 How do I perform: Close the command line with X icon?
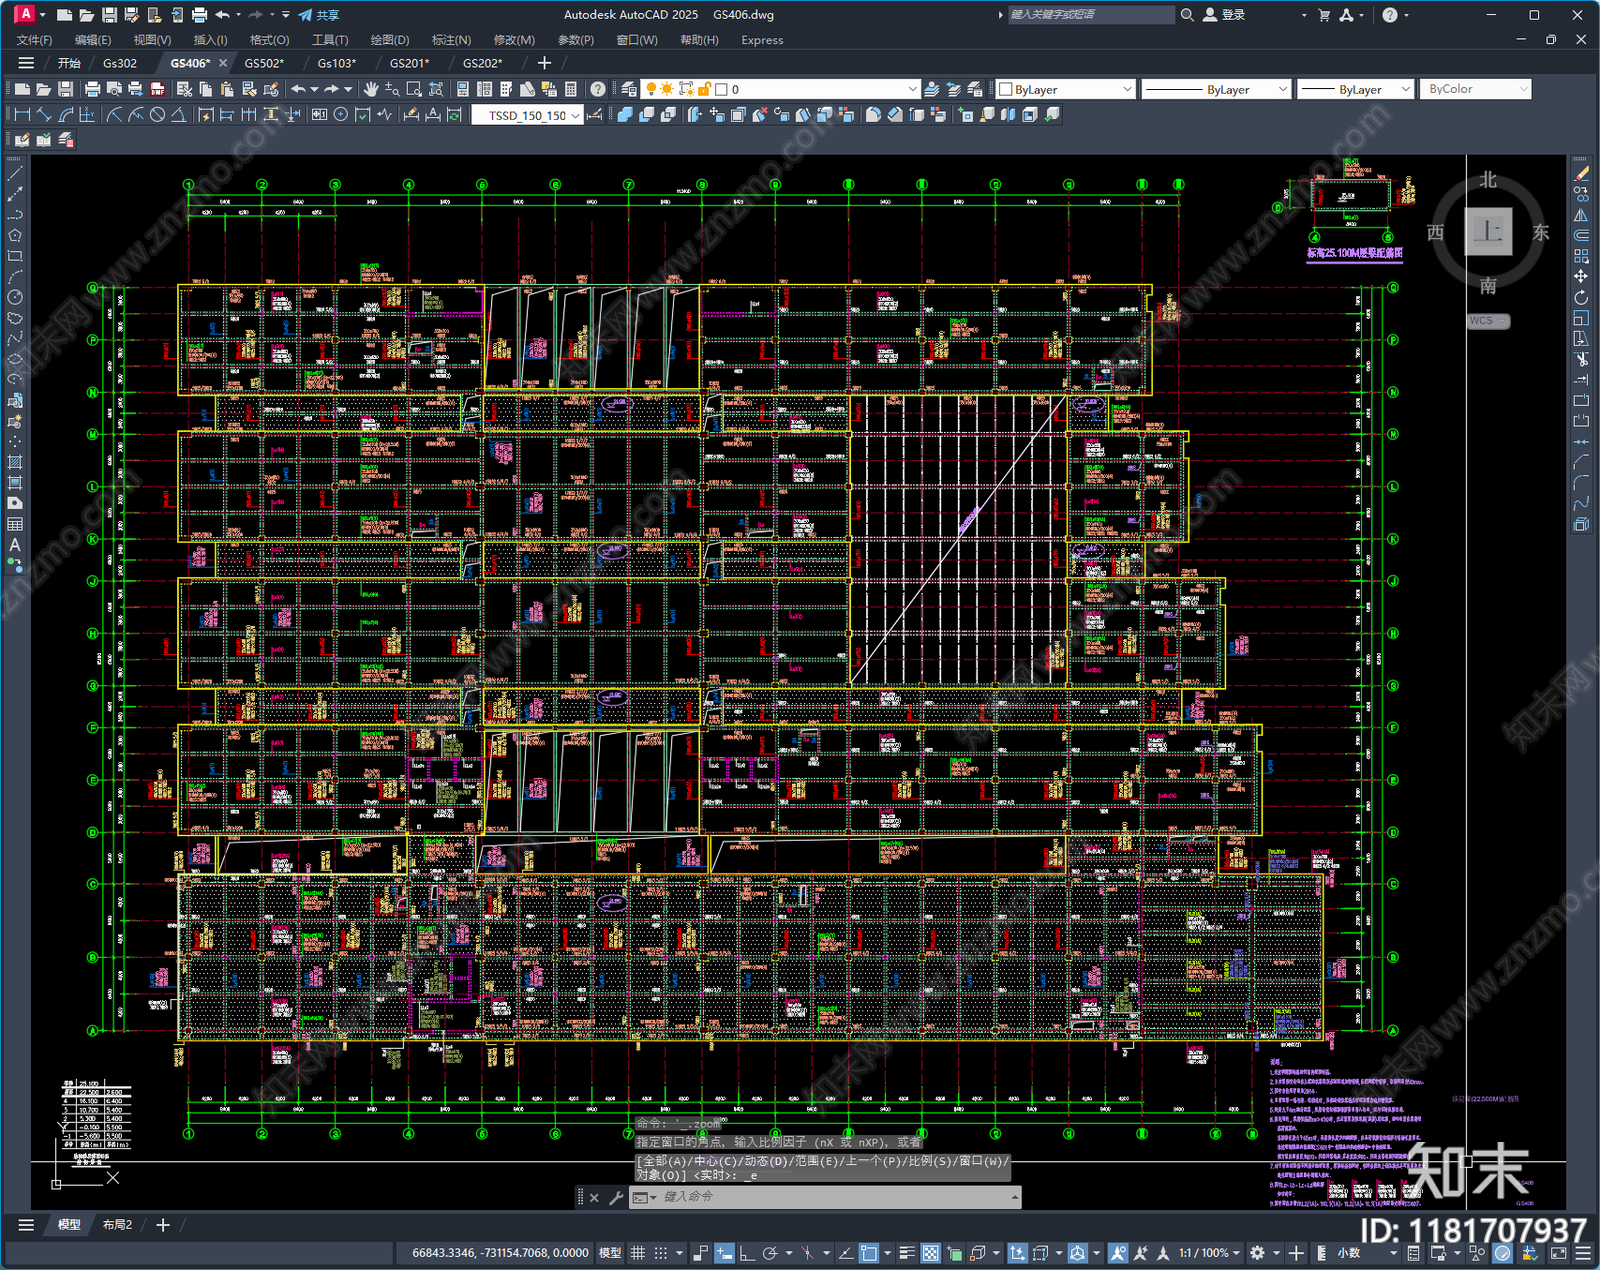(594, 1197)
